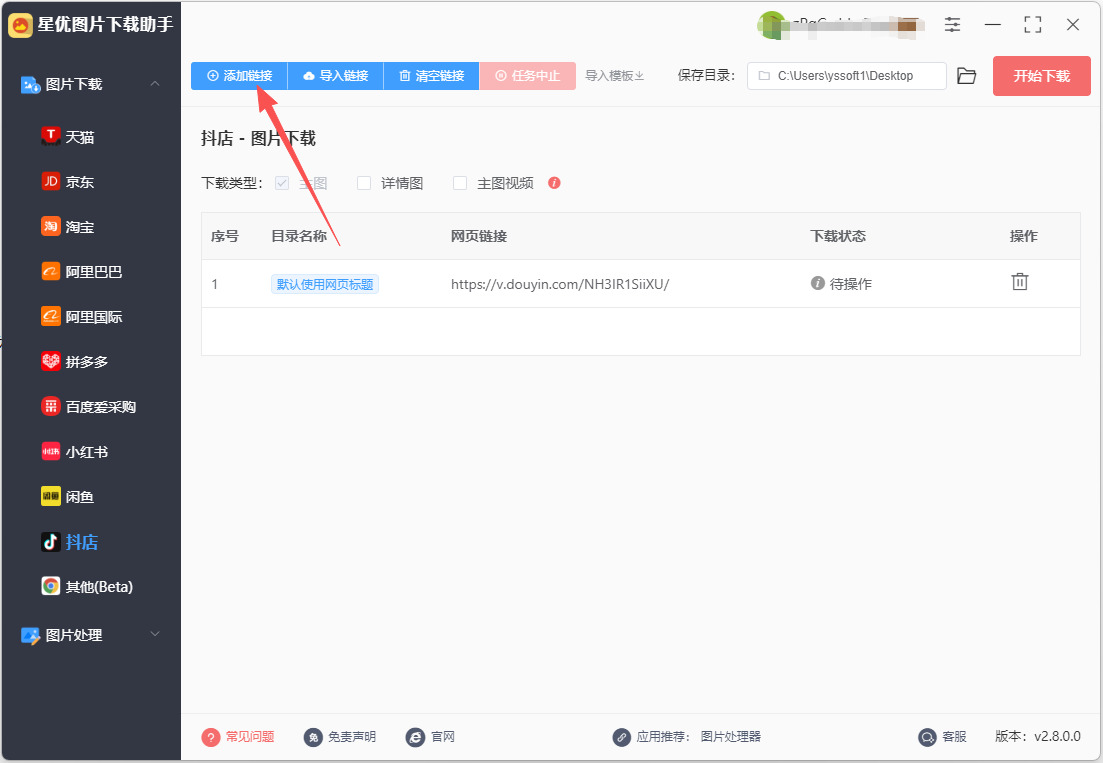Click the 序号 column header

[x=224, y=236]
